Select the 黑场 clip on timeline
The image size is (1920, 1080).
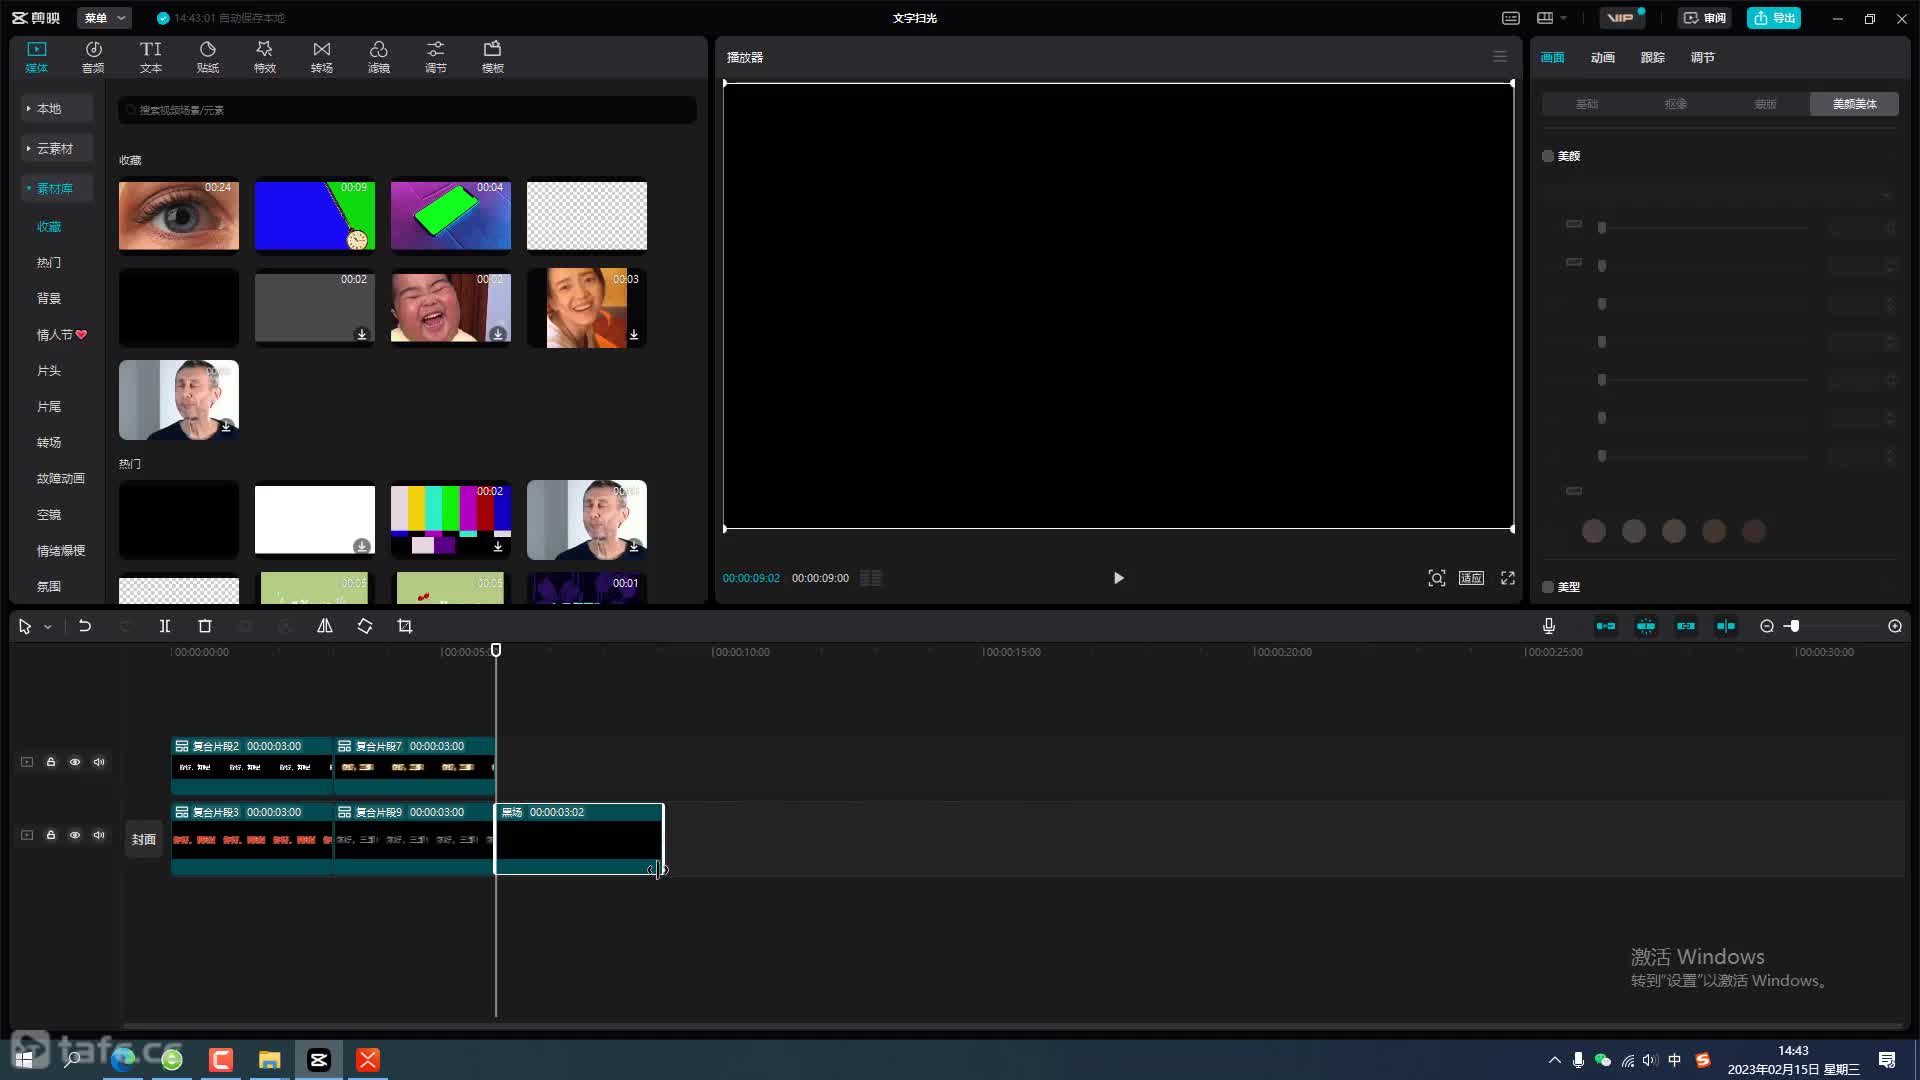pyautogui.click(x=579, y=839)
